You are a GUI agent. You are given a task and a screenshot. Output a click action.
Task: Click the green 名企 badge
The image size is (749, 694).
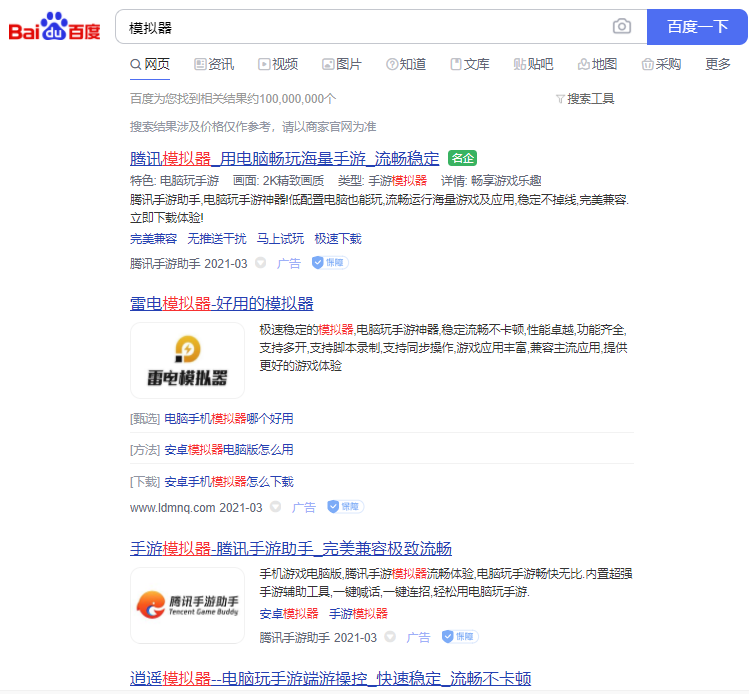tap(462, 158)
